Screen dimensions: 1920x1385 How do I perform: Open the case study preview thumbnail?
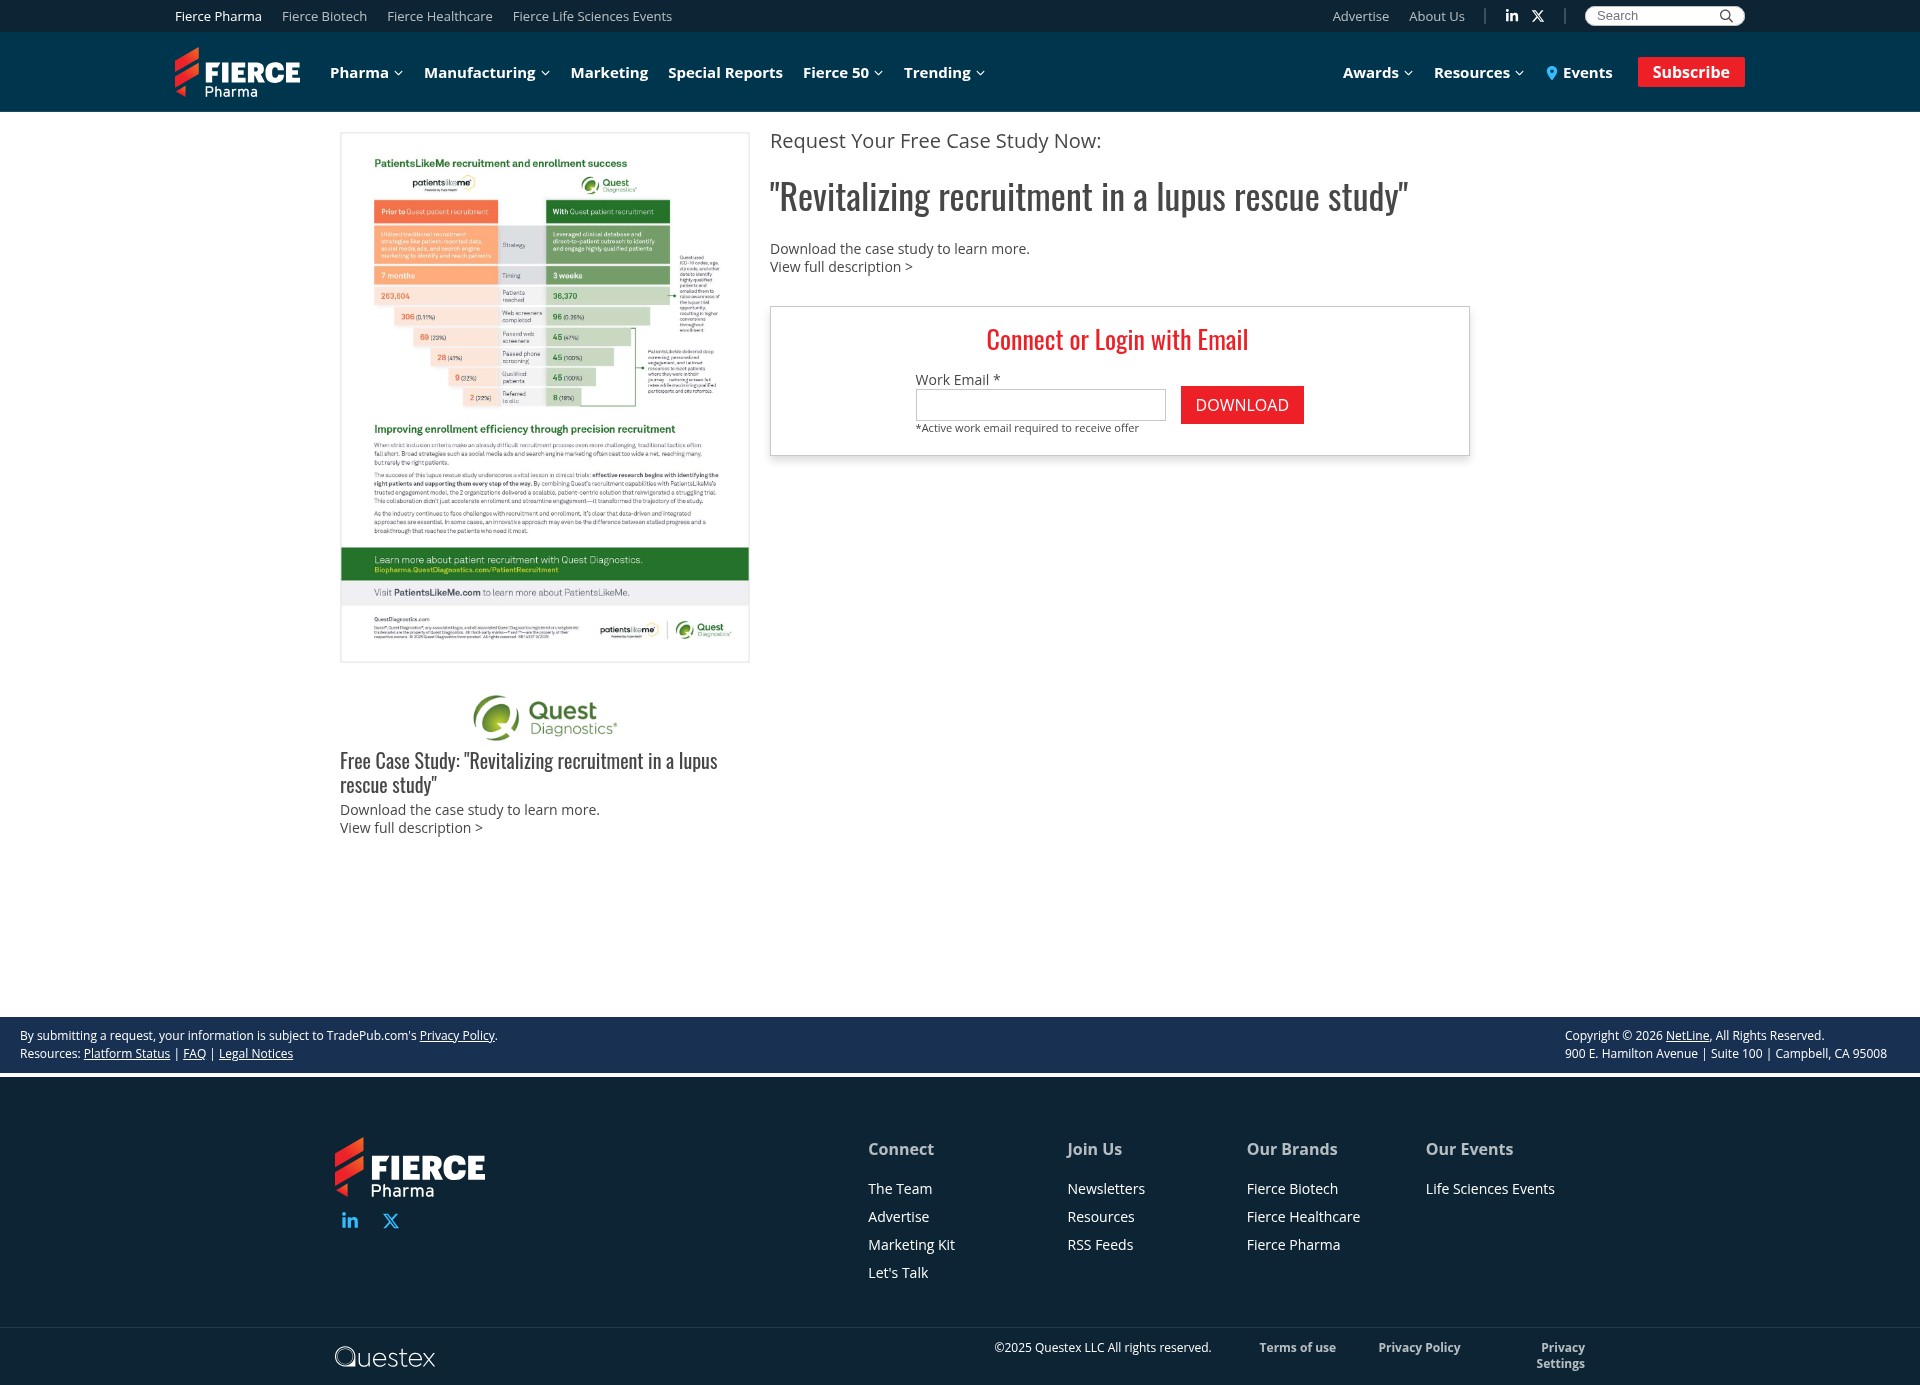tap(545, 397)
